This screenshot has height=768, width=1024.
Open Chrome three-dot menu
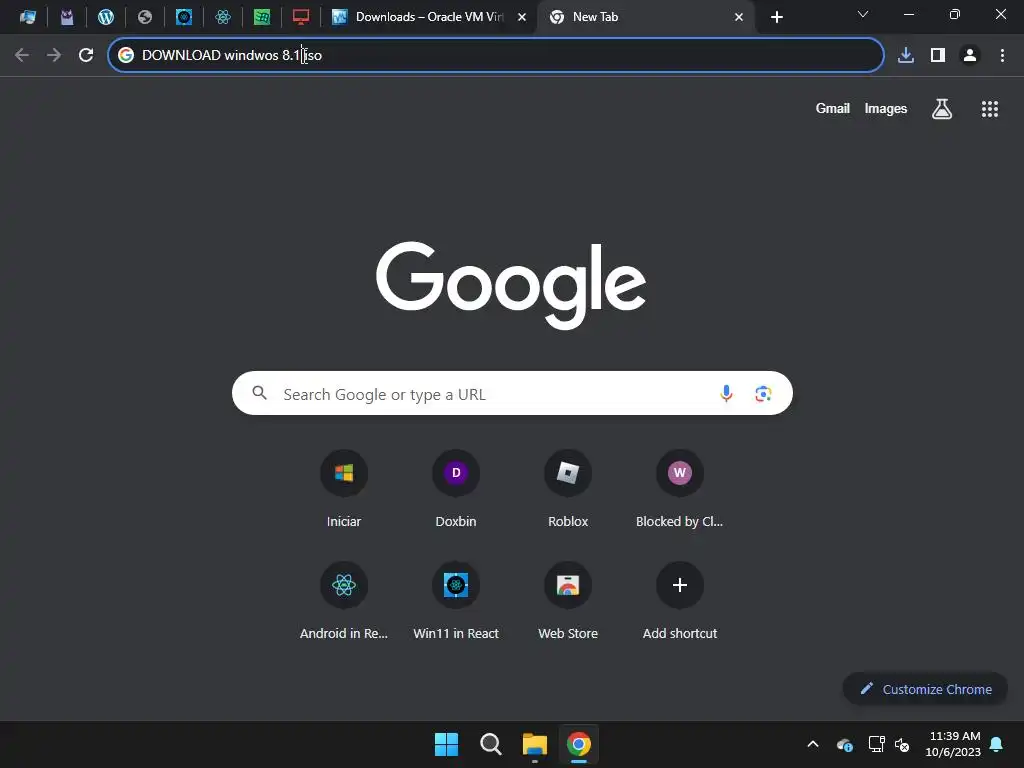pos(1002,55)
